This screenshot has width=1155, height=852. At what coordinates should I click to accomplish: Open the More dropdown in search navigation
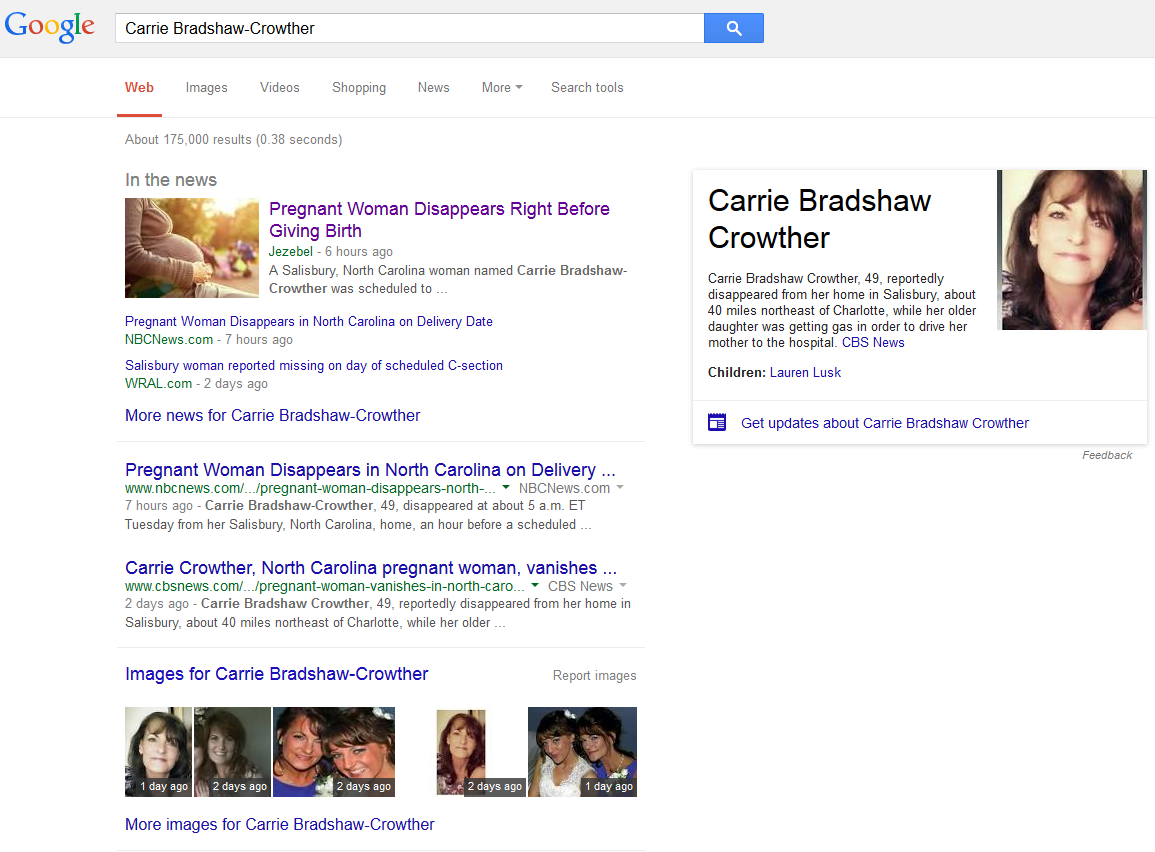coord(502,87)
